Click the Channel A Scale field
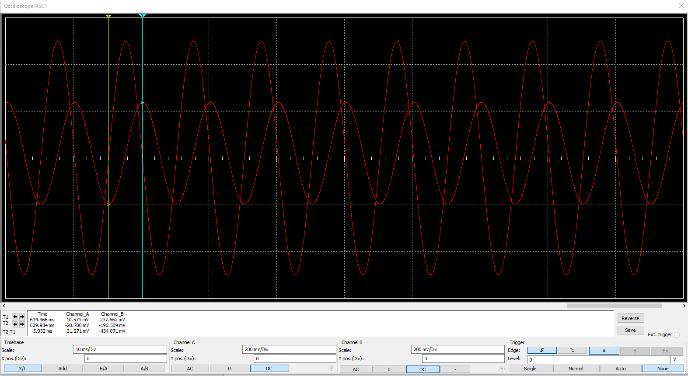688x376 pixels. click(x=289, y=350)
